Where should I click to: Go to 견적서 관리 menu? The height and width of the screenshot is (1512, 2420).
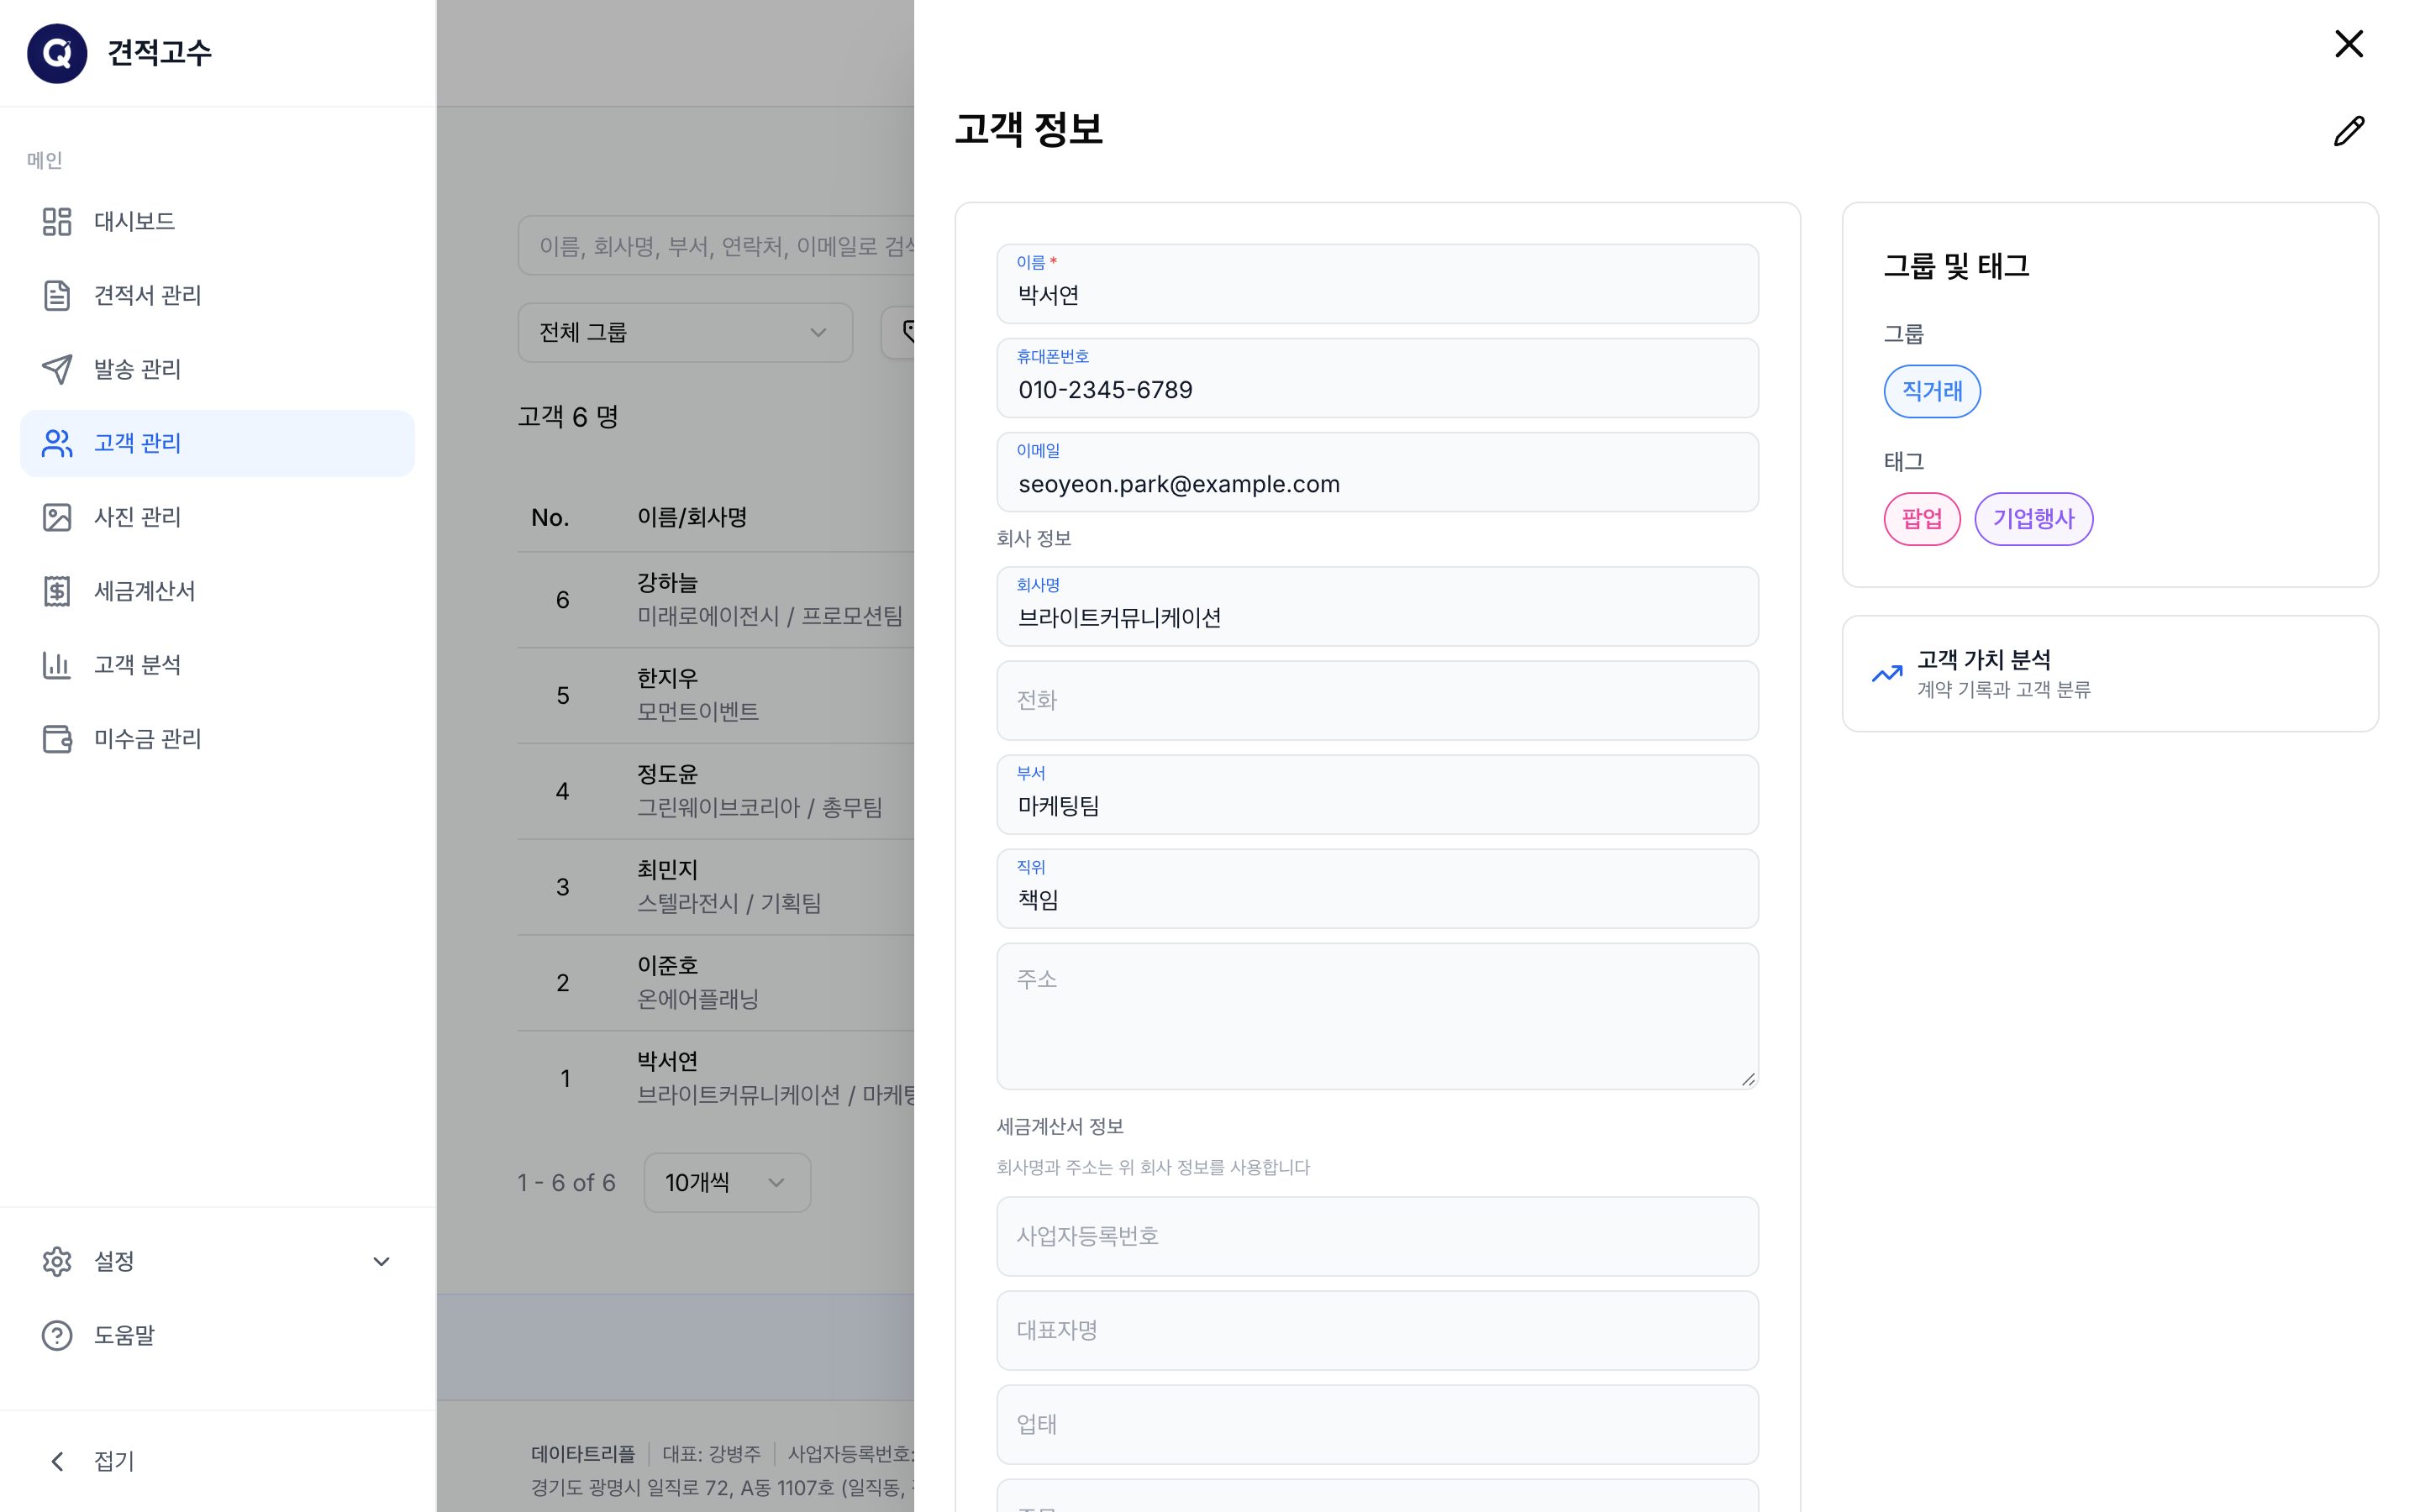pyautogui.click(x=217, y=295)
